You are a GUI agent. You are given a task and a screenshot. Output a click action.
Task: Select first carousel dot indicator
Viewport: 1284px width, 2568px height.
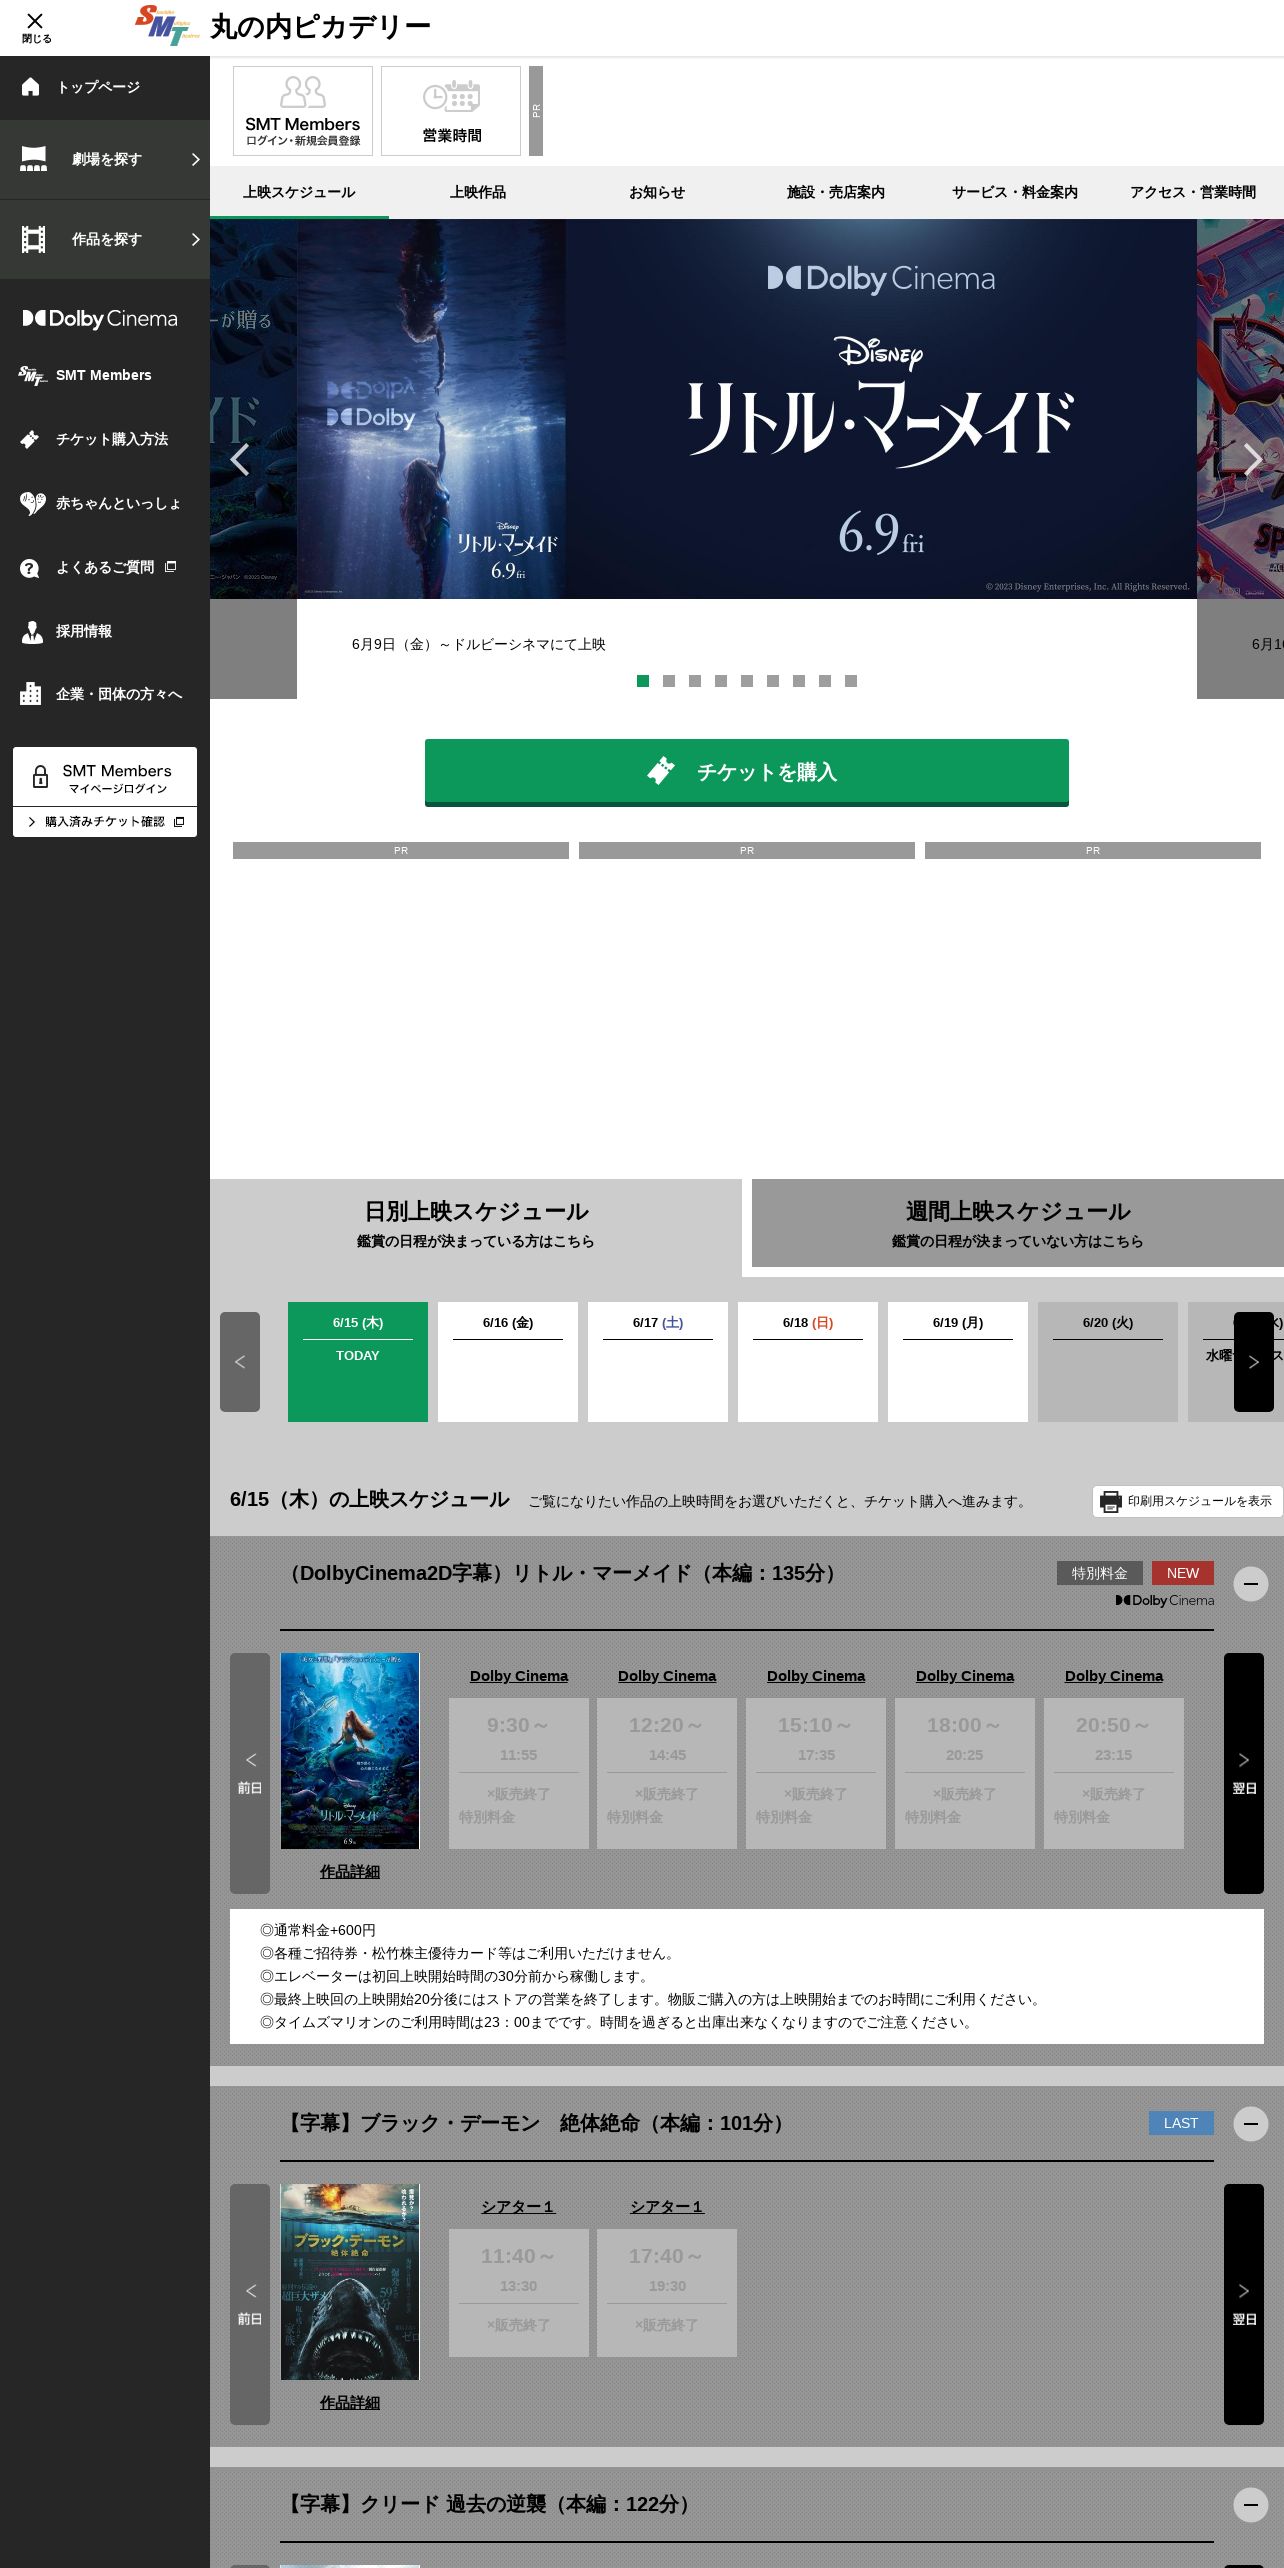(643, 681)
